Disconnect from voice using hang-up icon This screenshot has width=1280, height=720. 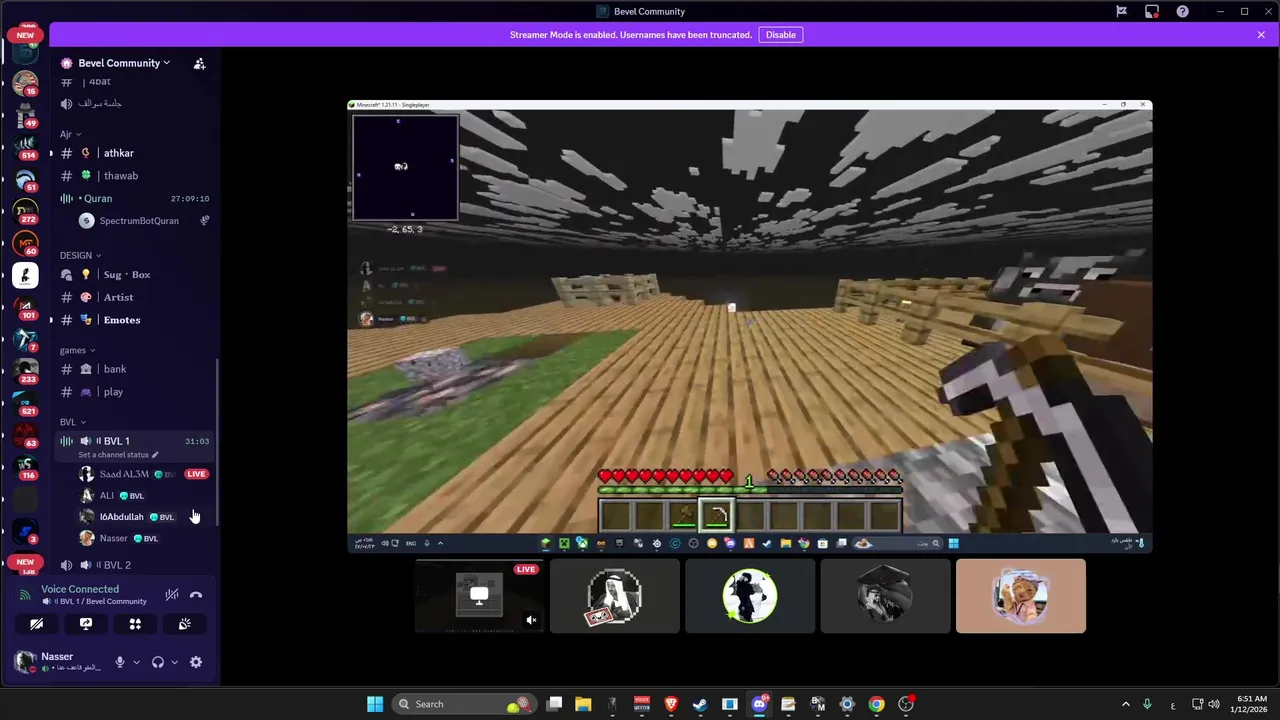(x=196, y=594)
